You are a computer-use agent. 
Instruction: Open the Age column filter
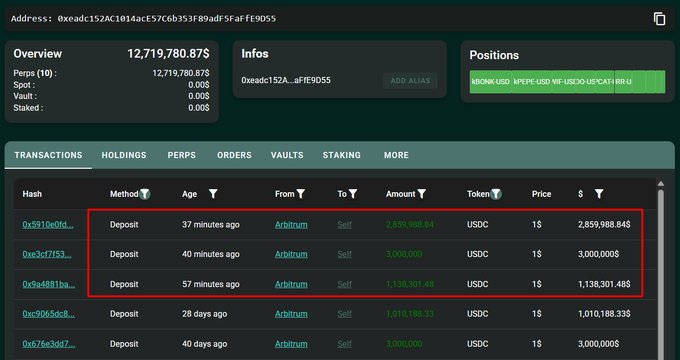click(213, 194)
